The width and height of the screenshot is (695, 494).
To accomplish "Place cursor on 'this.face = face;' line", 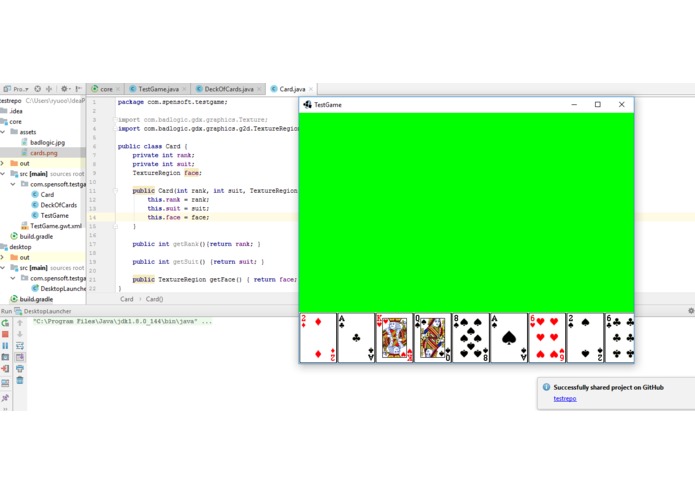I will (x=178, y=218).
